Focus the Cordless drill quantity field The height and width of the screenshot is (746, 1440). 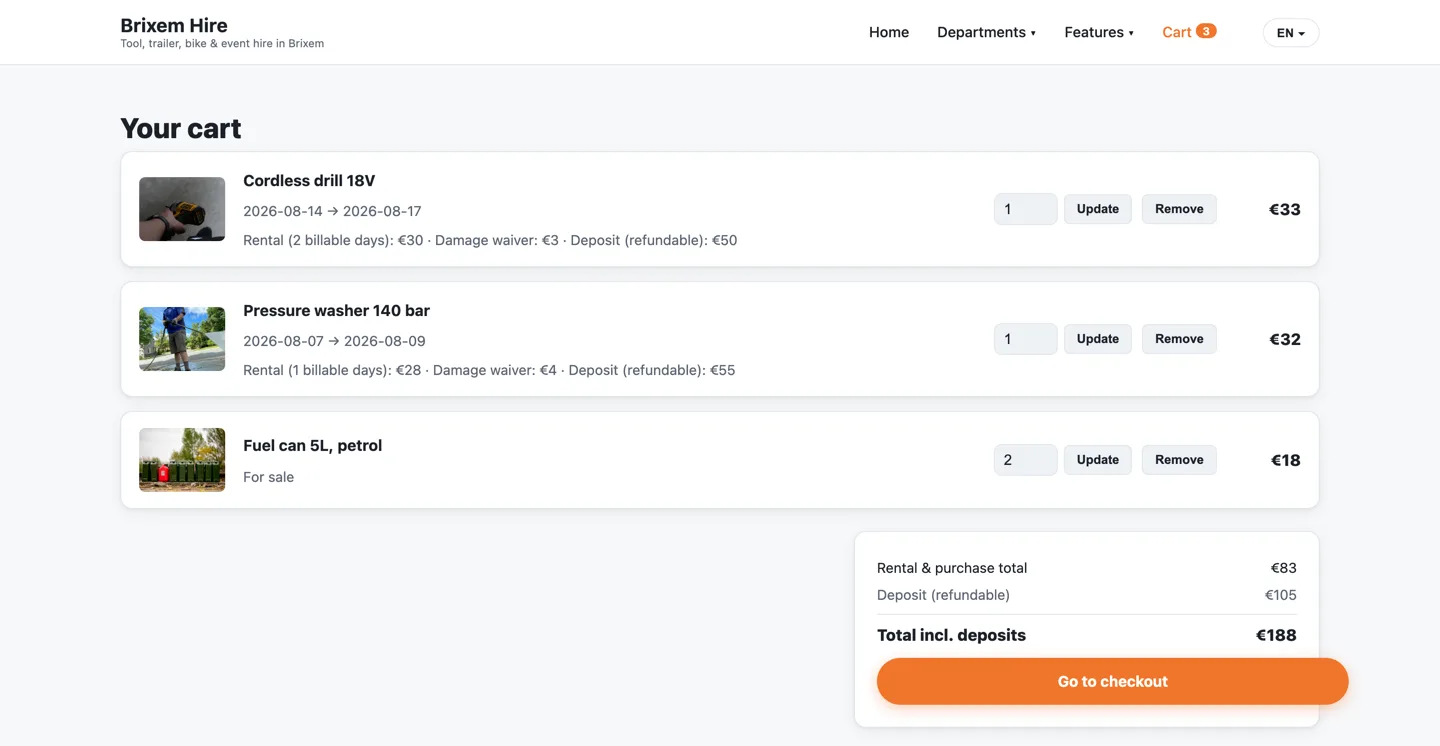click(x=1025, y=209)
